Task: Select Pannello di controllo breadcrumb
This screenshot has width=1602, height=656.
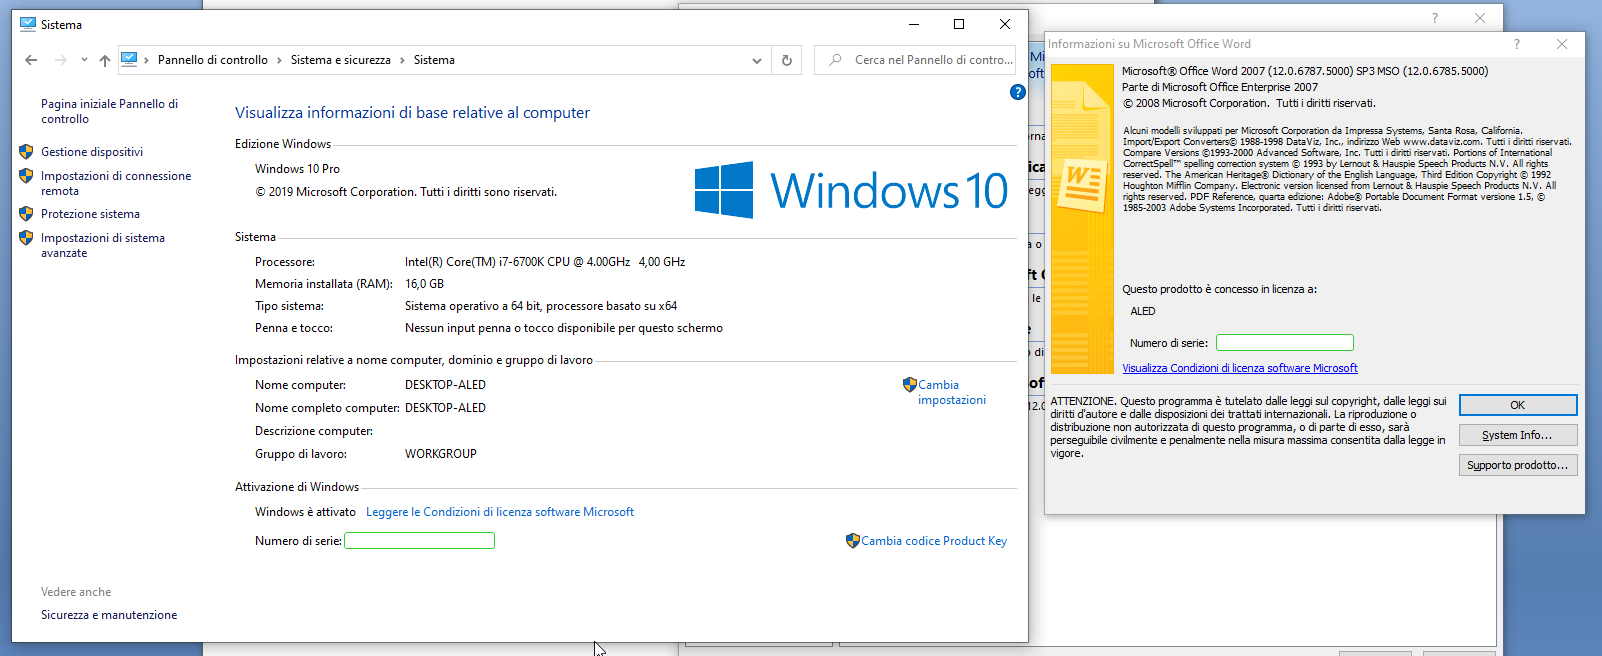Action: (x=213, y=60)
